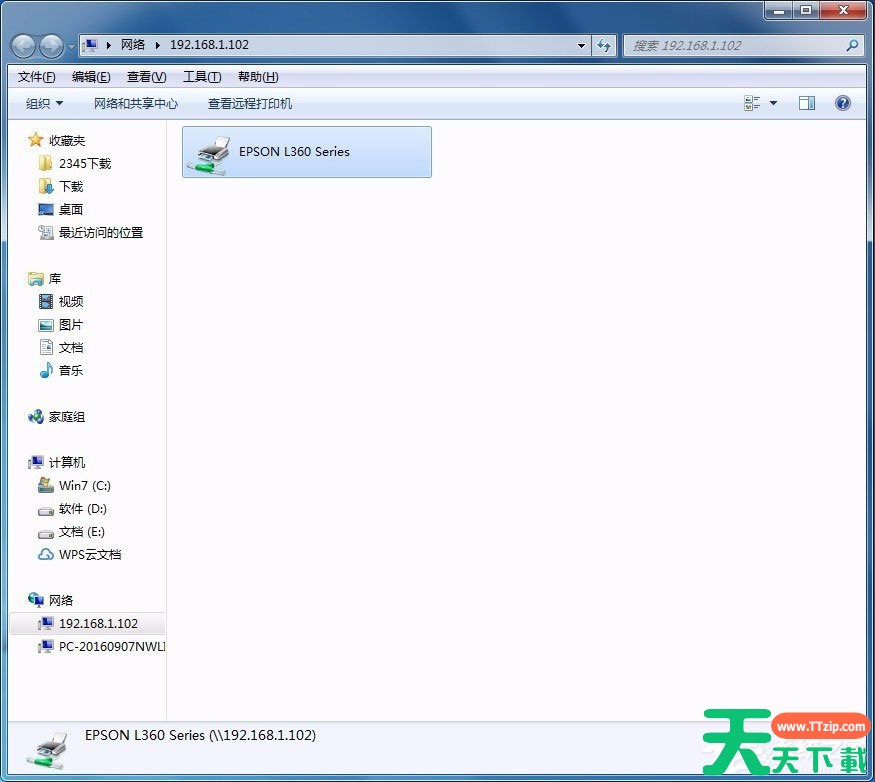Open the view options dropdown arrow
This screenshot has width=875, height=782.
(773, 103)
